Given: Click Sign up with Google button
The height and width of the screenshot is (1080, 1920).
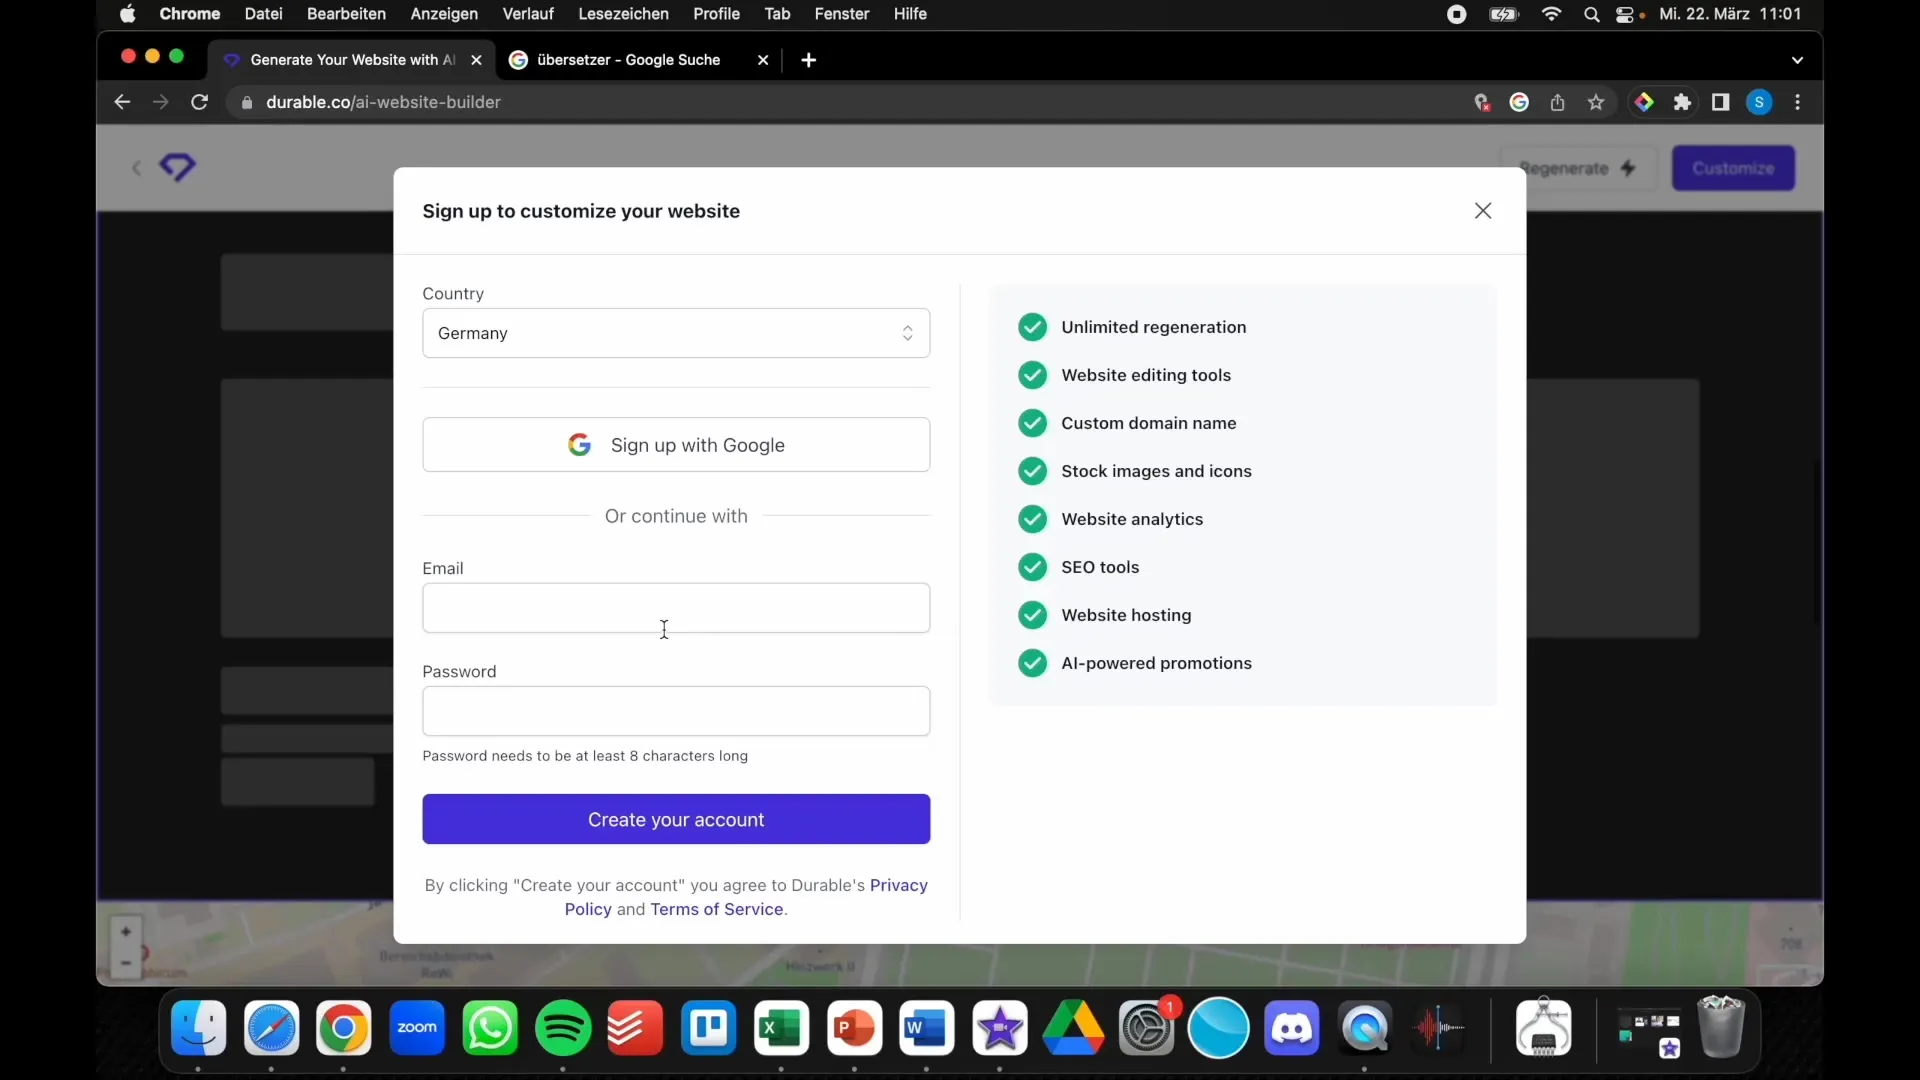Looking at the screenshot, I should pyautogui.click(x=676, y=445).
